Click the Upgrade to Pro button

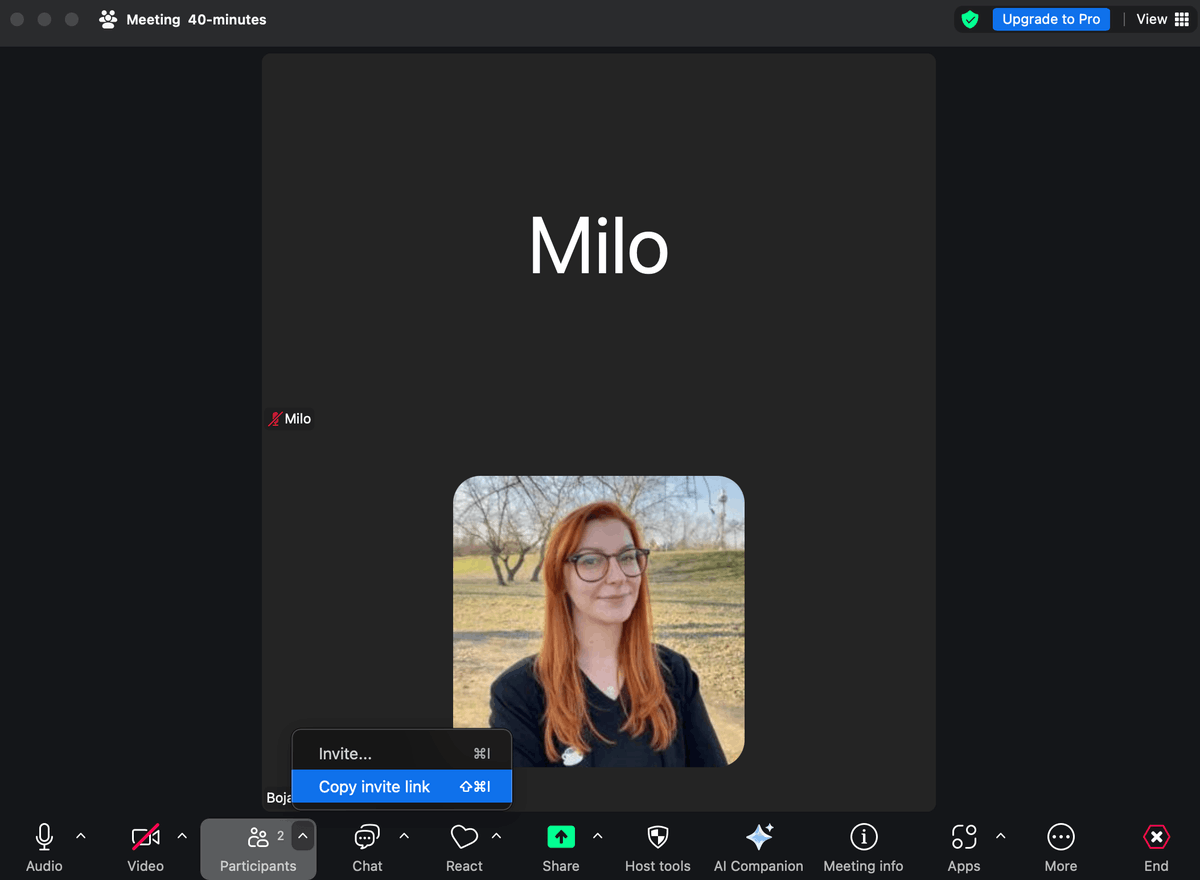click(1051, 19)
